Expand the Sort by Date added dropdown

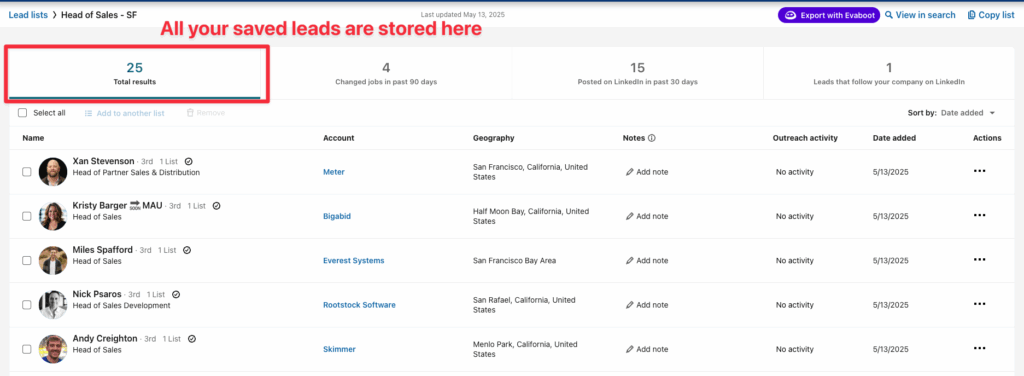(968, 113)
